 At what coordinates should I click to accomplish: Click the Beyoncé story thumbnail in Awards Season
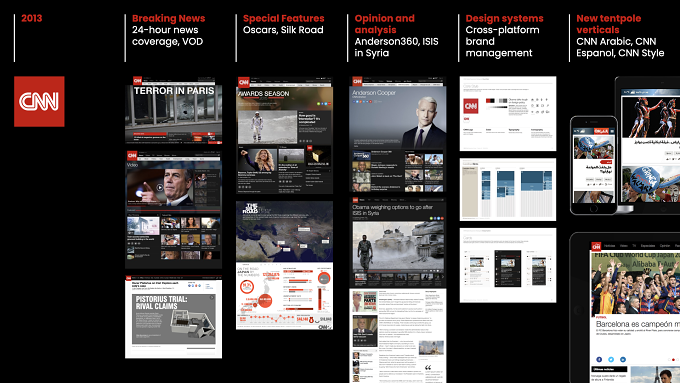[x=257, y=160]
